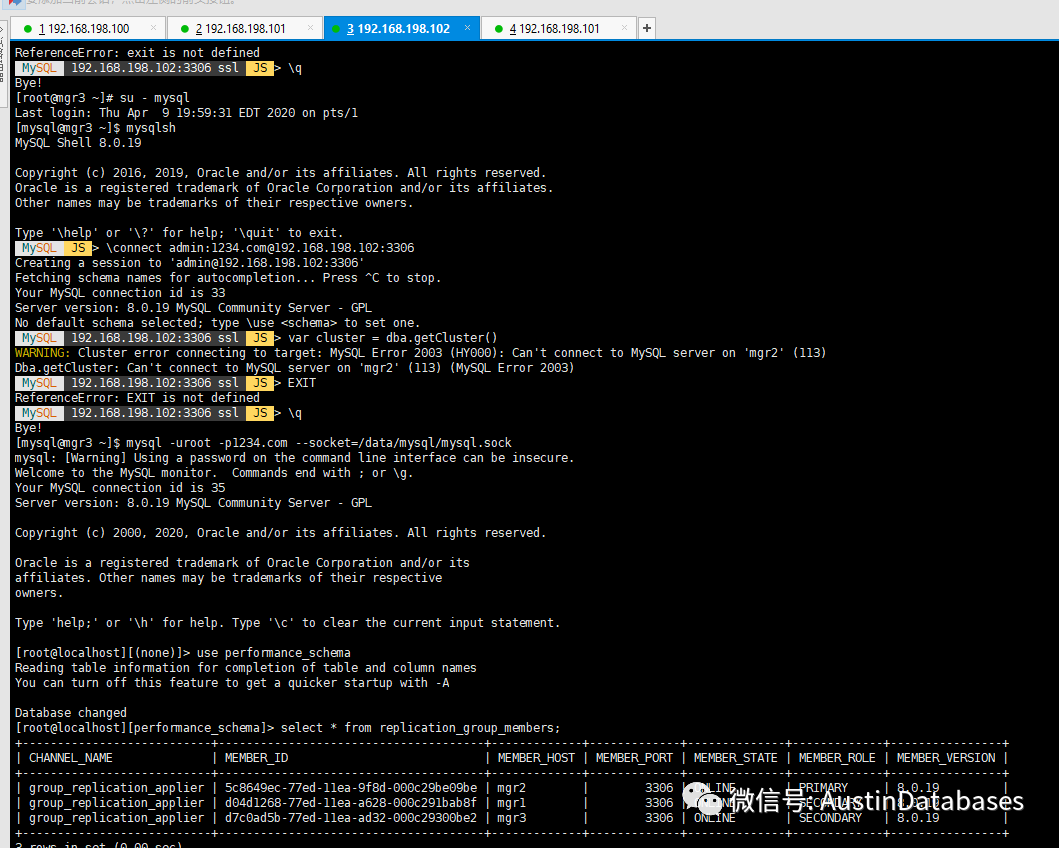This screenshot has height=848, width=1059.
Task: Close the active 192.168.198.102 tab
Action: pyautogui.click(x=465, y=28)
